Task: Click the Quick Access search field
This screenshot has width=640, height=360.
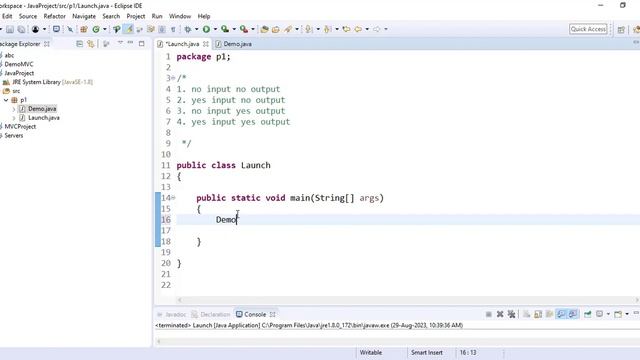Action: click(x=588, y=29)
